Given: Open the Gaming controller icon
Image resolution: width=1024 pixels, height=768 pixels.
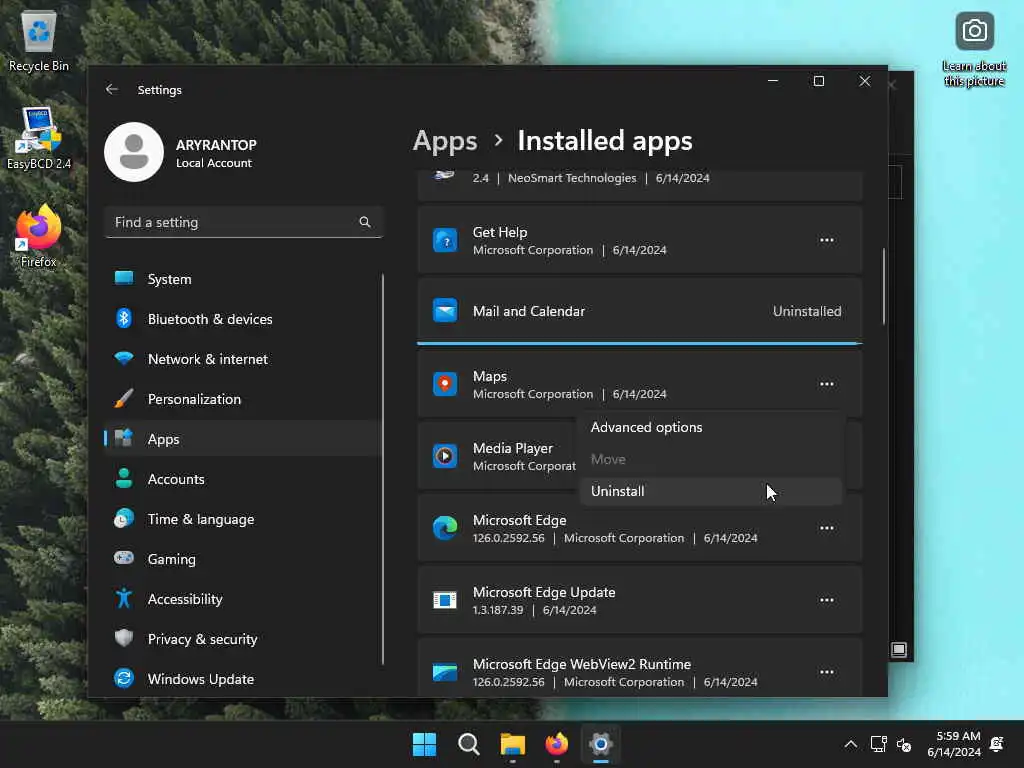Looking at the screenshot, I should click(x=123, y=558).
